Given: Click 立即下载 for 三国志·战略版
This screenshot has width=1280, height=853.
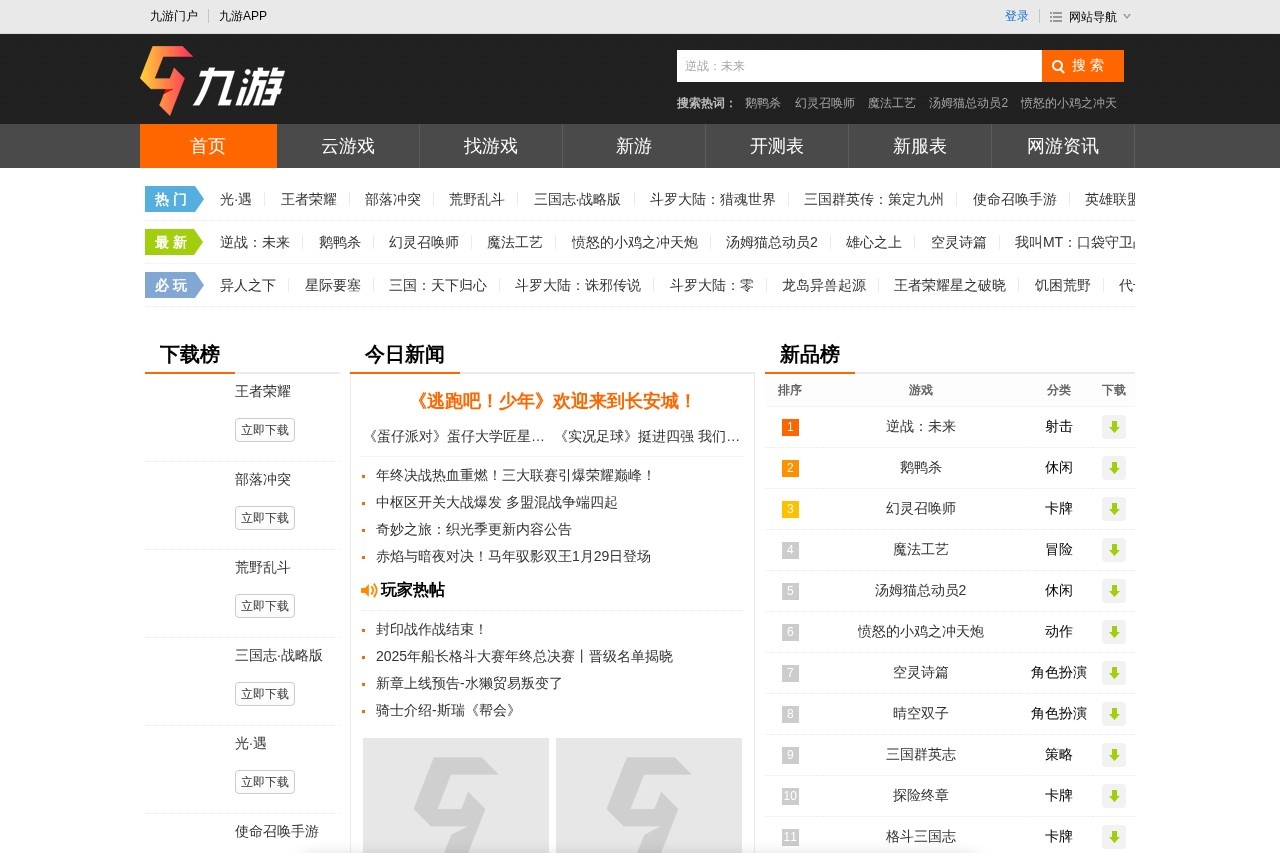Looking at the screenshot, I should point(265,694).
